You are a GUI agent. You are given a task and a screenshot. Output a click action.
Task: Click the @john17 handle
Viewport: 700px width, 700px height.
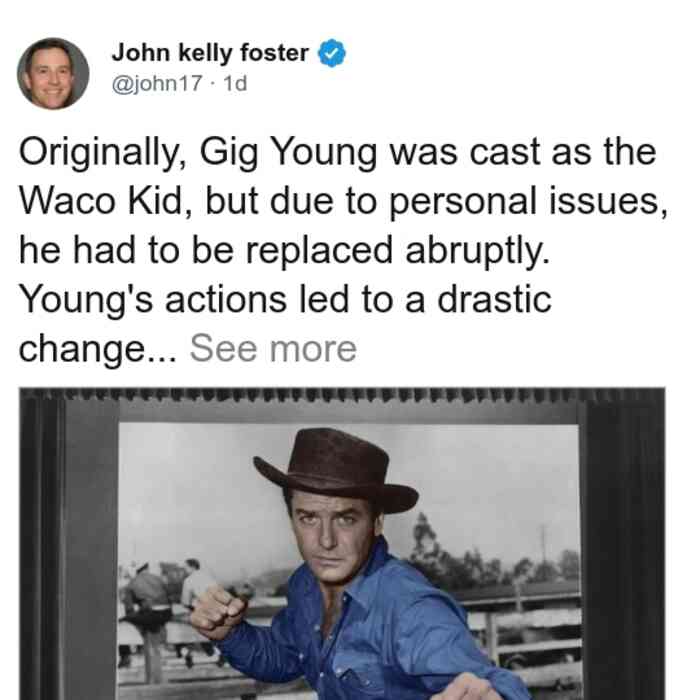(157, 83)
